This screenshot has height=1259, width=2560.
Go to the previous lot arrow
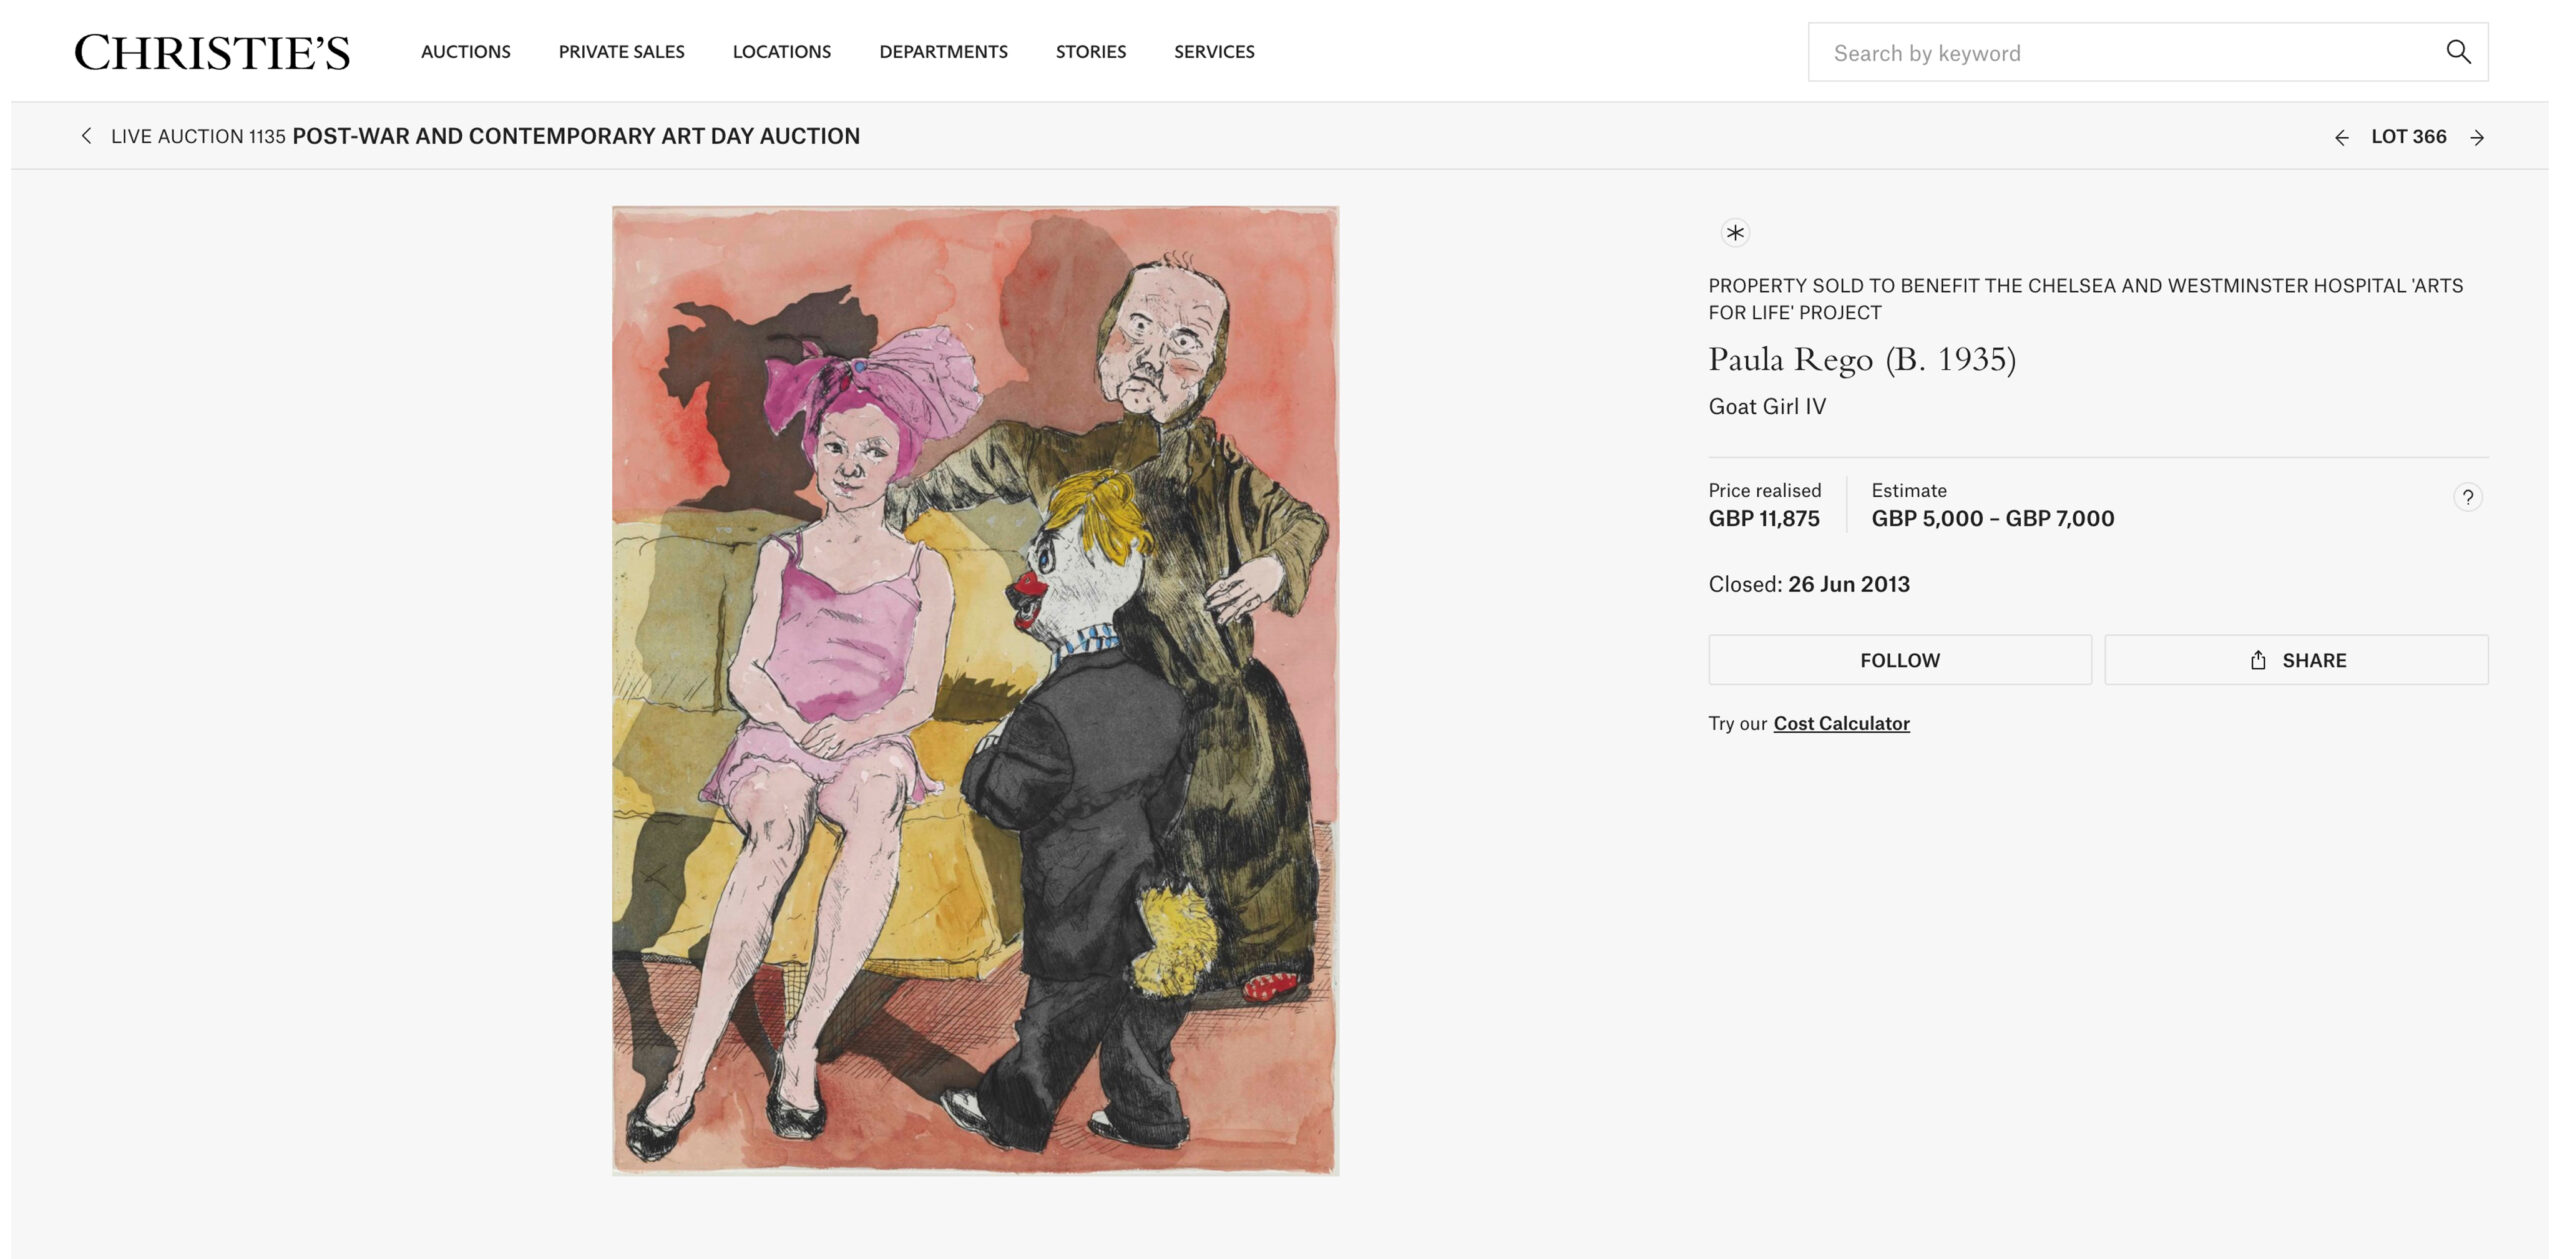point(2341,138)
